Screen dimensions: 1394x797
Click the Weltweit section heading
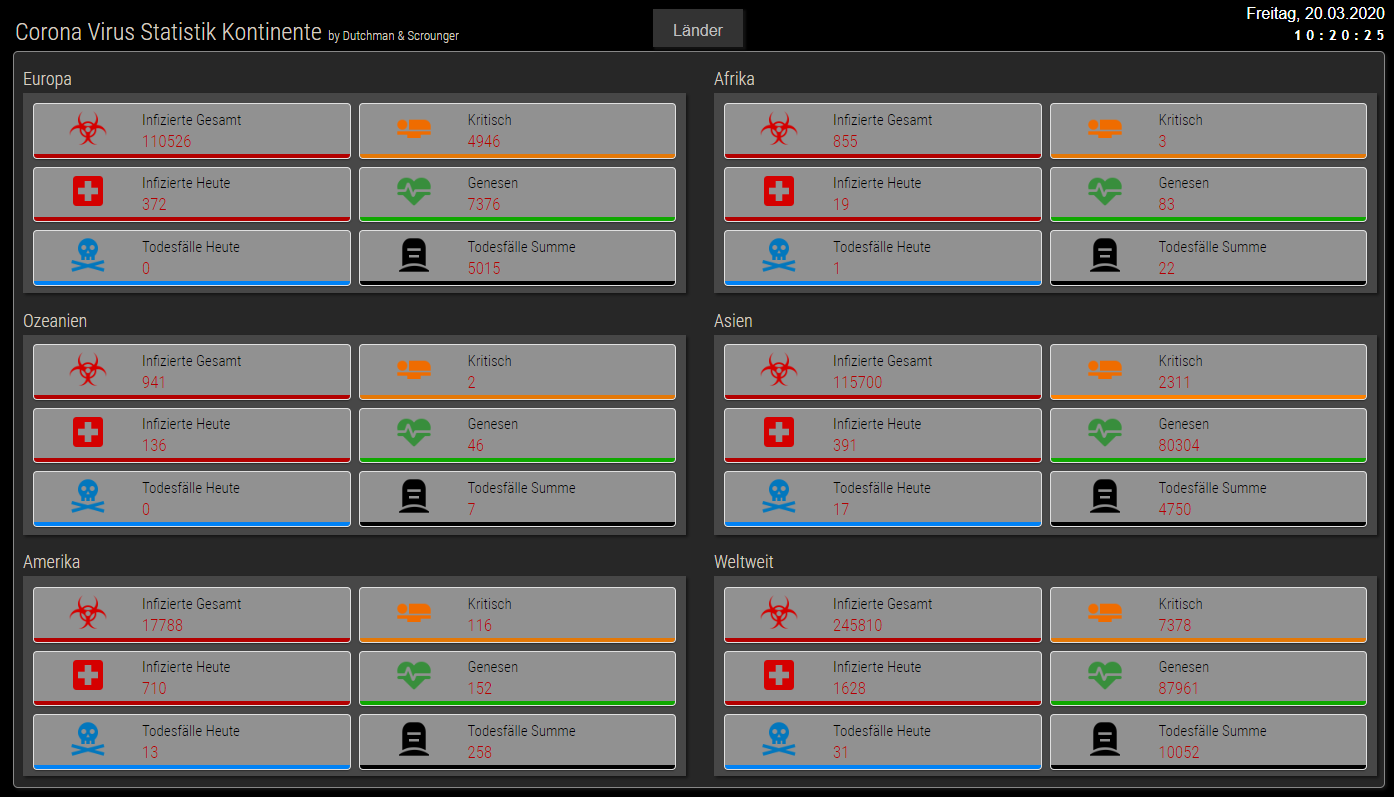744,562
